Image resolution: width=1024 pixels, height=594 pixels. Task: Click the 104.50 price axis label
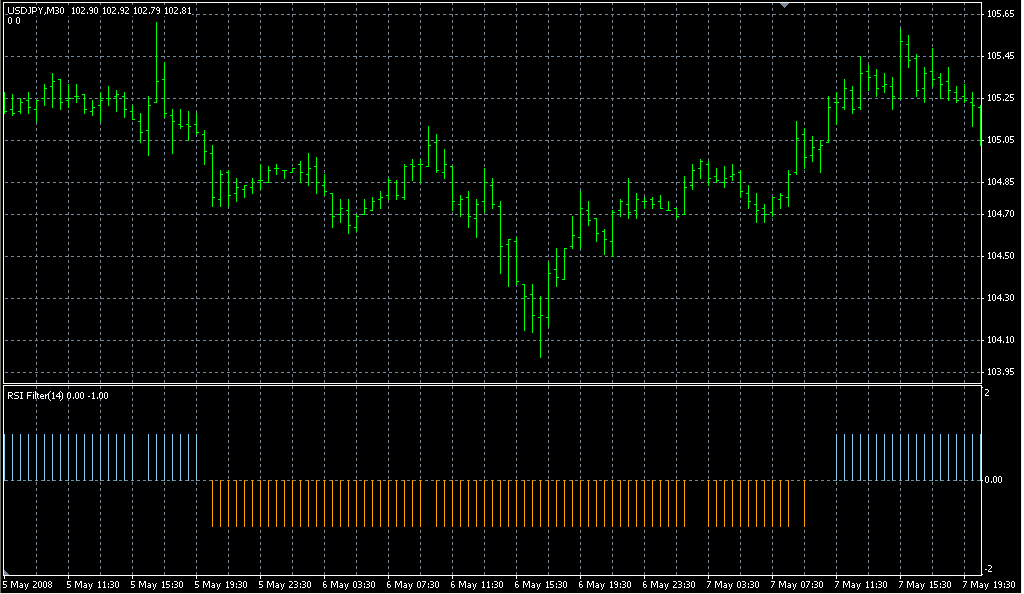coord(1000,256)
